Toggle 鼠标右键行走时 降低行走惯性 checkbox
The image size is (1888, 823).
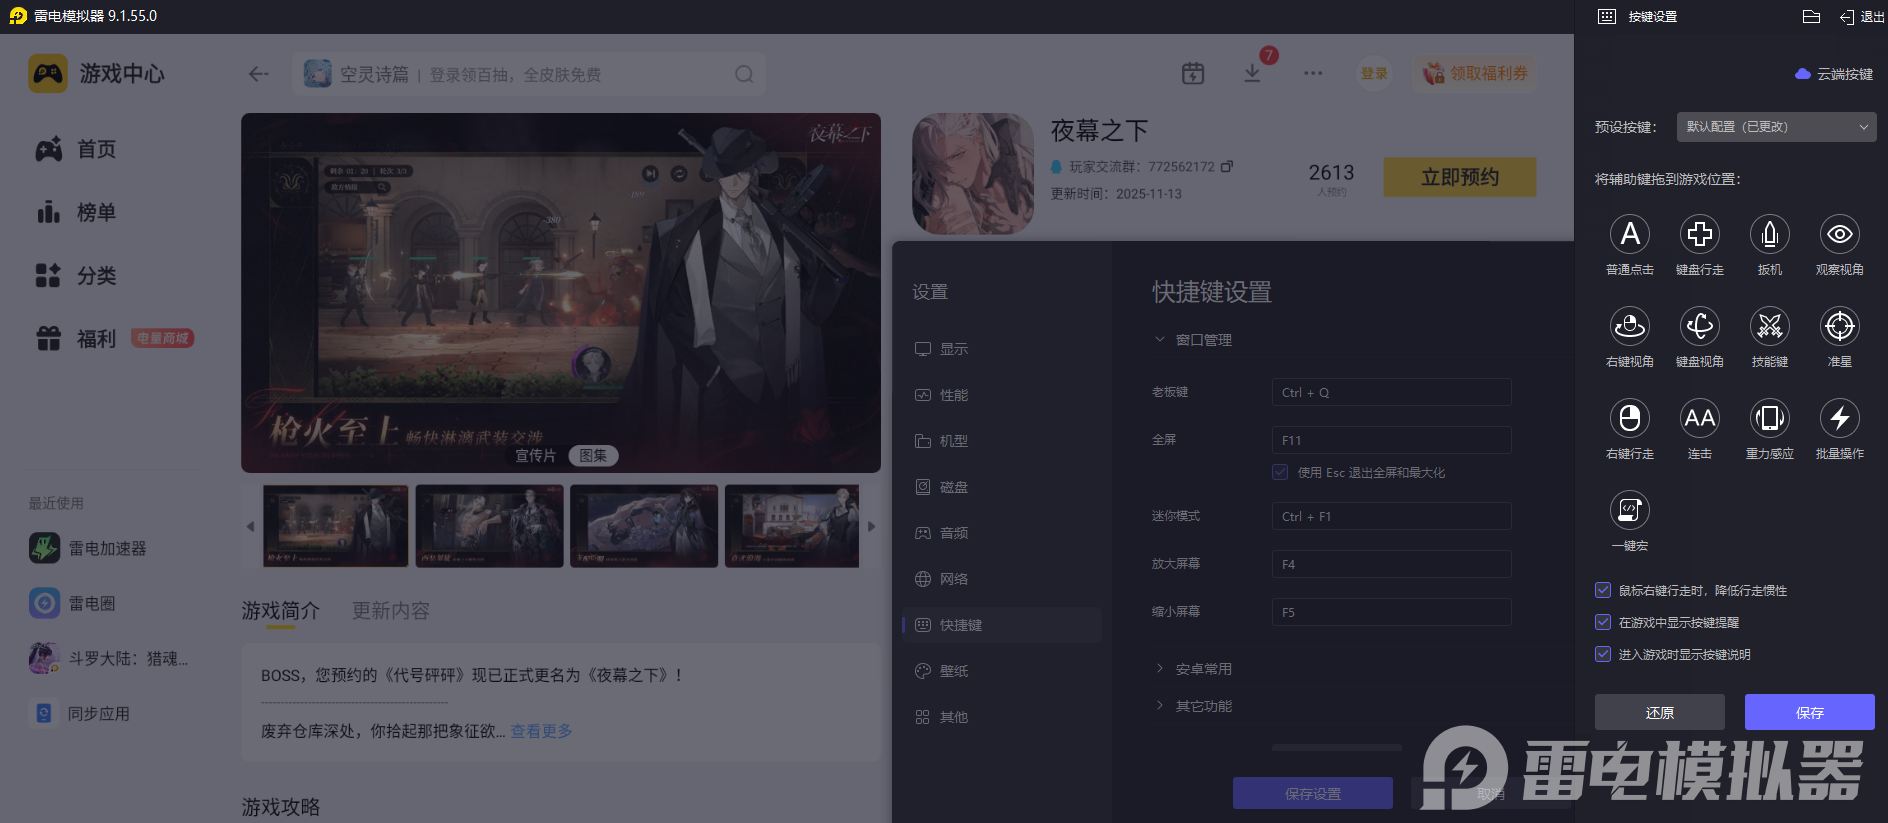1603,590
